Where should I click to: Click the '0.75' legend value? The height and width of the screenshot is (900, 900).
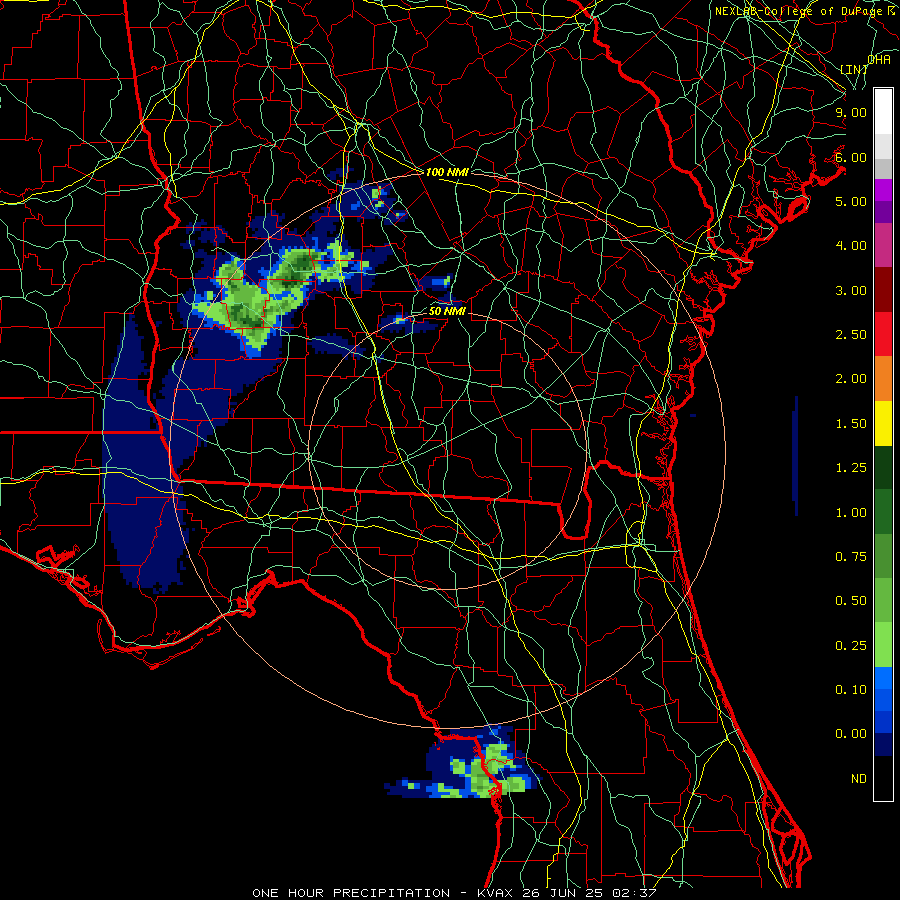(851, 557)
